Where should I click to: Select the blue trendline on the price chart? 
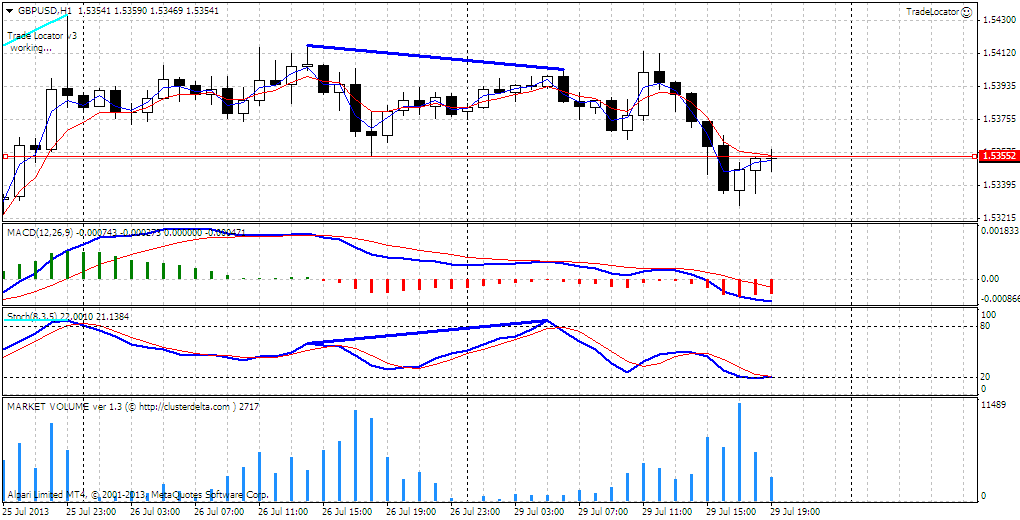pos(435,57)
